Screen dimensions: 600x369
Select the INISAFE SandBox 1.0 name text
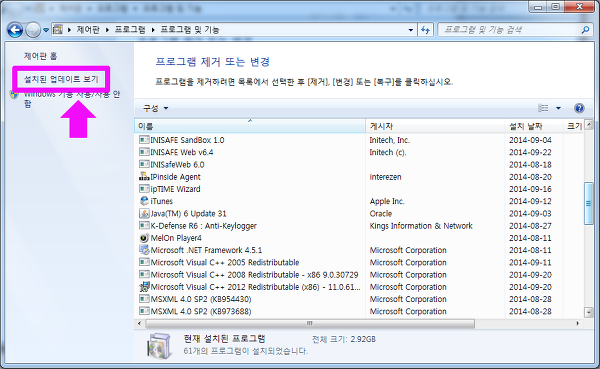coord(188,140)
